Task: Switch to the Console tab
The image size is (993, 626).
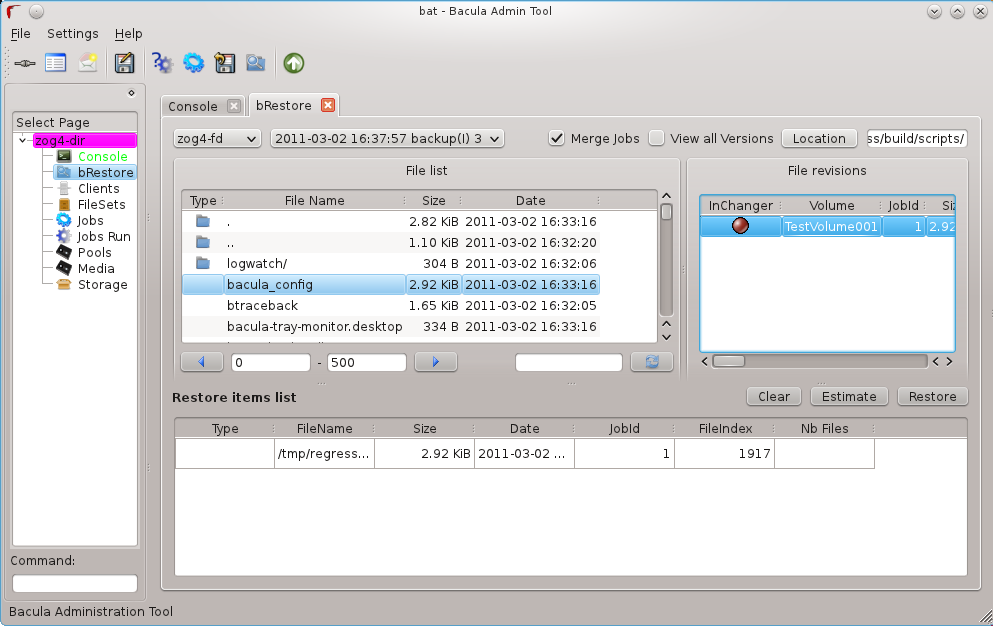Action: coord(193,106)
